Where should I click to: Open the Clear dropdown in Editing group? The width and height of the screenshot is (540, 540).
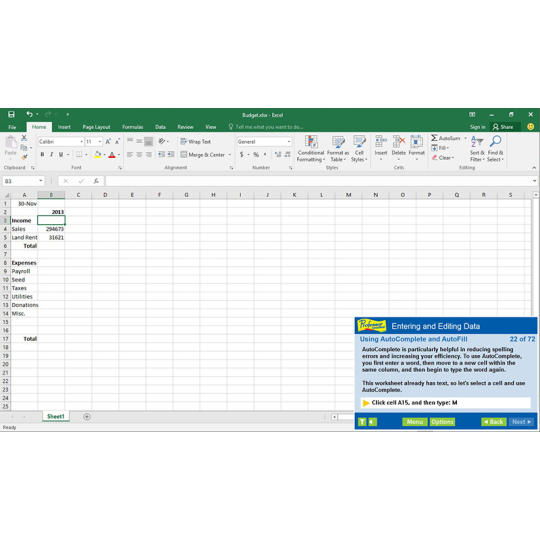click(x=443, y=157)
